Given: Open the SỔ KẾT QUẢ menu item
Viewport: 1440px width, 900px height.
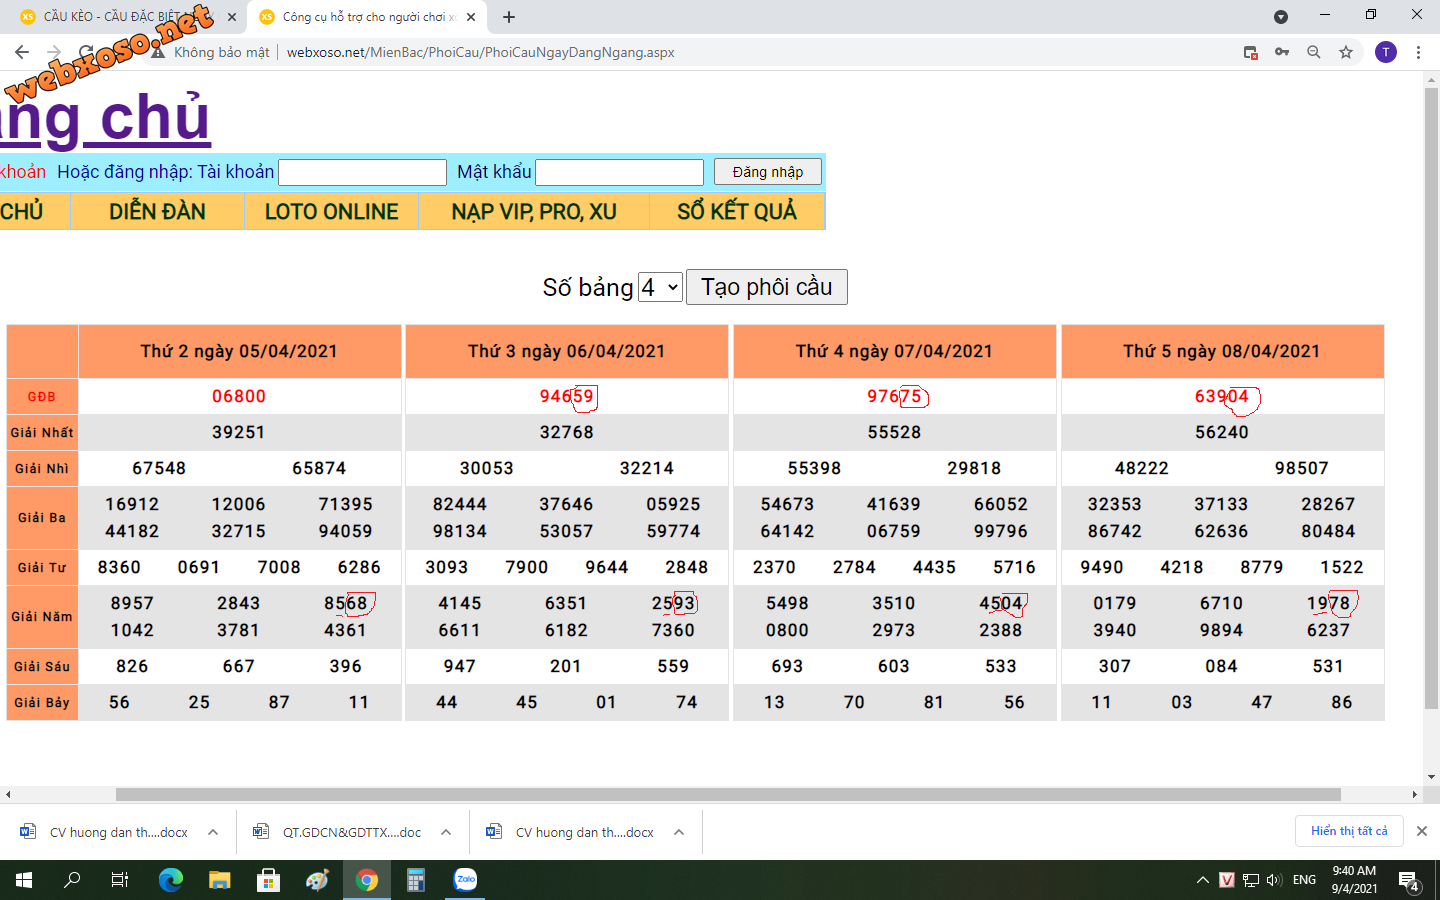Looking at the screenshot, I should point(737,212).
